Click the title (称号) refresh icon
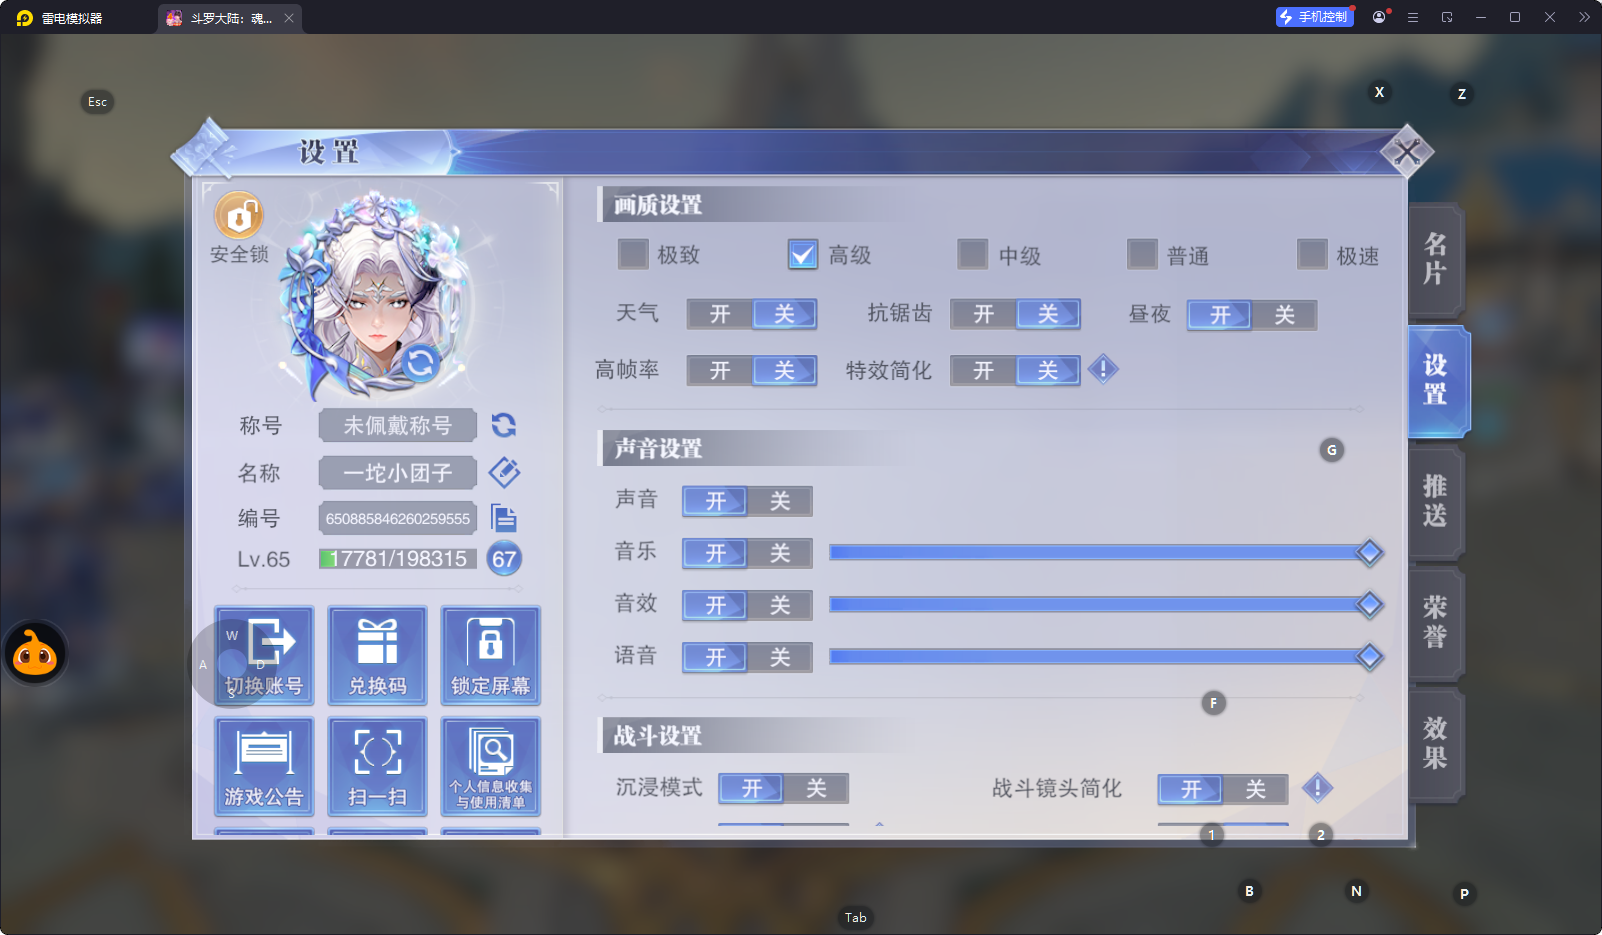1602x935 pixels. [x=504, y=425]
